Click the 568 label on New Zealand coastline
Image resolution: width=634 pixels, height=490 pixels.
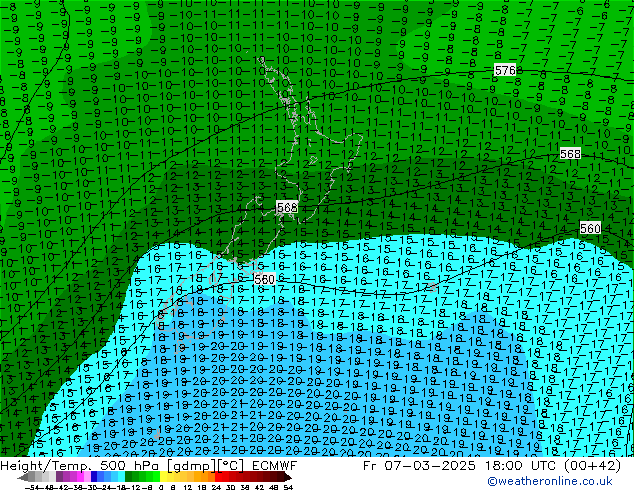point(287,207)
